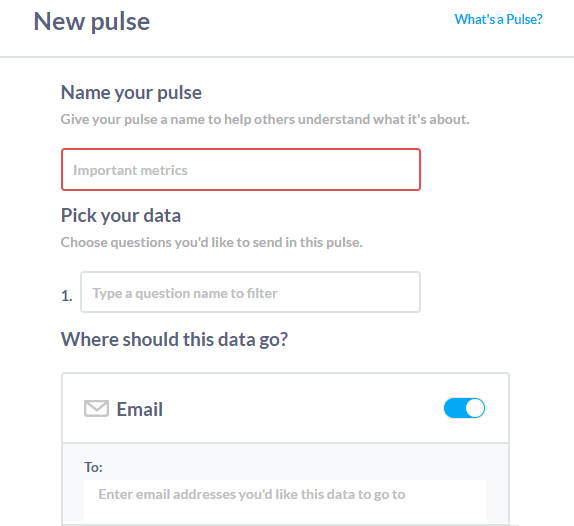Click the blue track of the Email switch
Viewport: 574px width, 526px height.
point(454,408)
